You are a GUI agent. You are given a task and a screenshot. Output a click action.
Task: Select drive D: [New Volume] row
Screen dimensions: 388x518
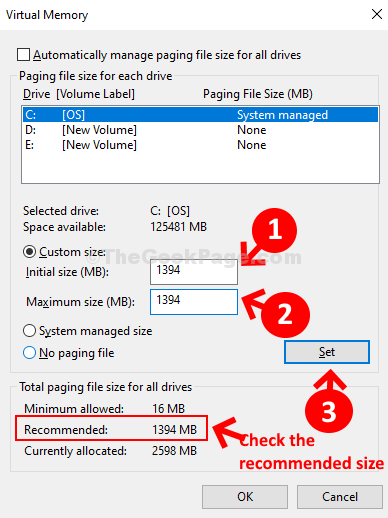pos(201,130)
